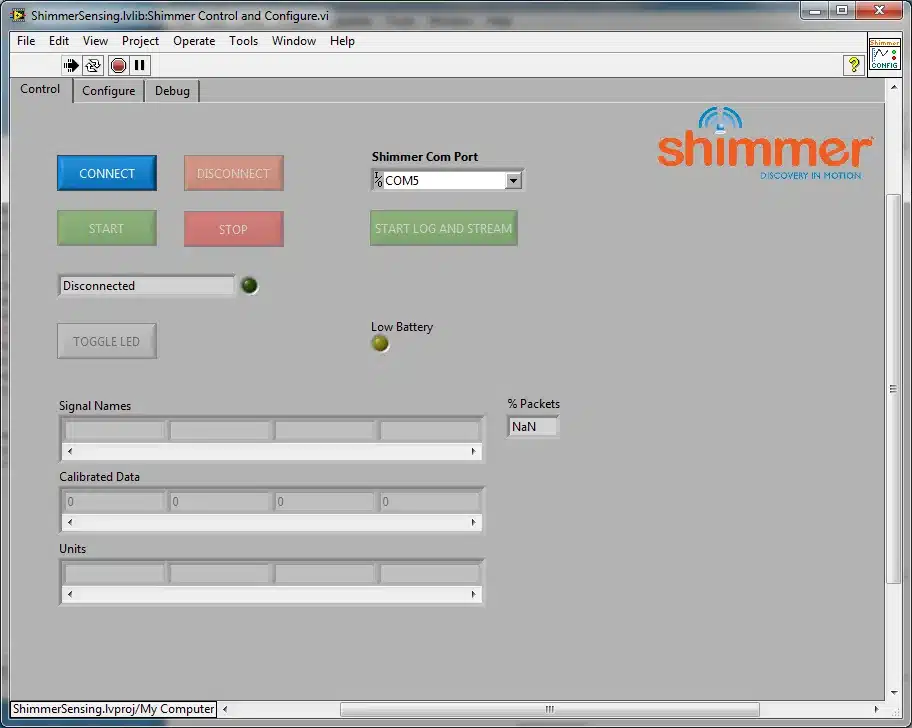Click the I/O glyph of Com Port control
Image resolution: width=912 pixels, height=728 pixels.
pos(378,180)
